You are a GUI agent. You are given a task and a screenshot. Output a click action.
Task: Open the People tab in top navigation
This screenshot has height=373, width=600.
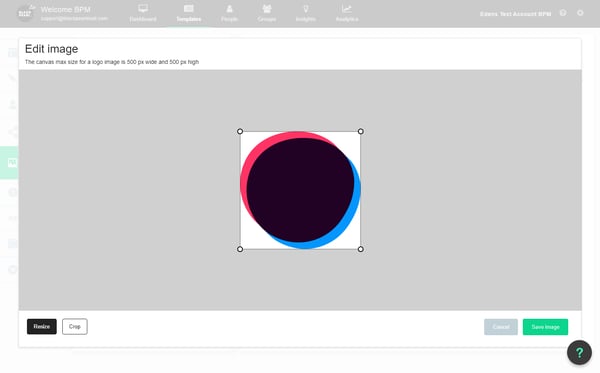pyautogui.click(x=229, y=13)
